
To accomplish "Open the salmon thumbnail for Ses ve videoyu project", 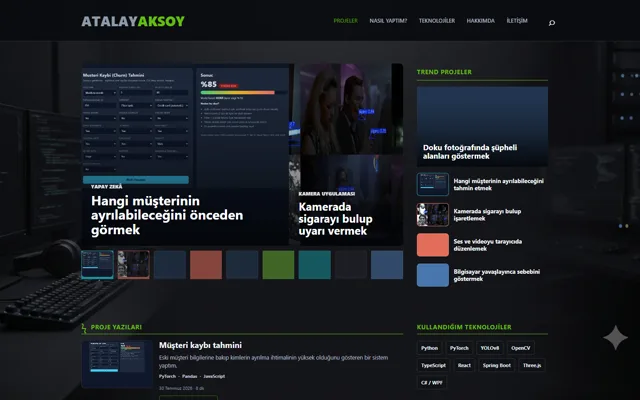I will coord(433,245).
